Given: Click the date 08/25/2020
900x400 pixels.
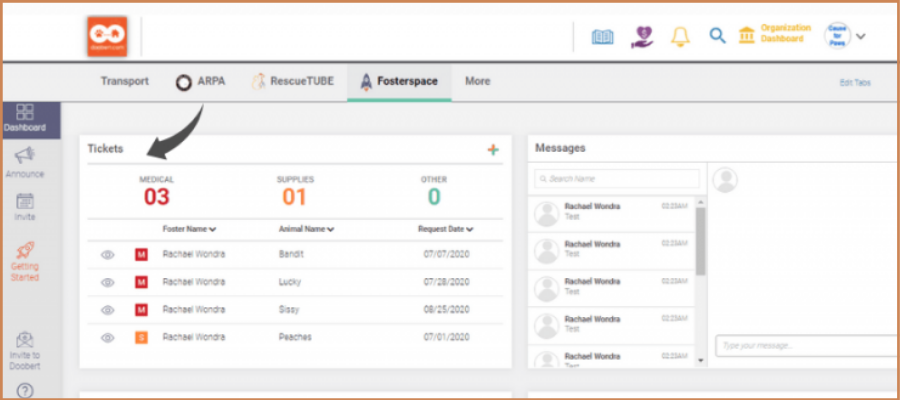Looking at the screenshot, I should pos(447,310).
